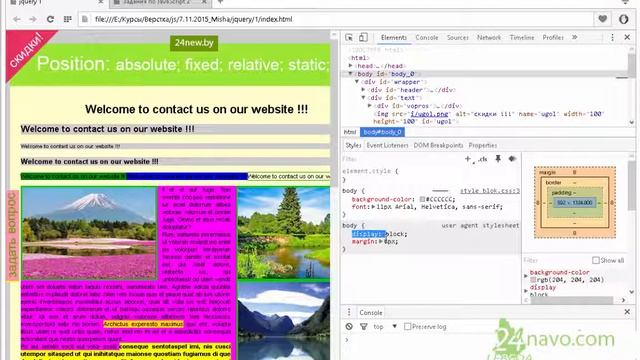The width and height of the screenshot is (640, 360).
Task: Switch to the Profiles tab
Action: point(553,38)
